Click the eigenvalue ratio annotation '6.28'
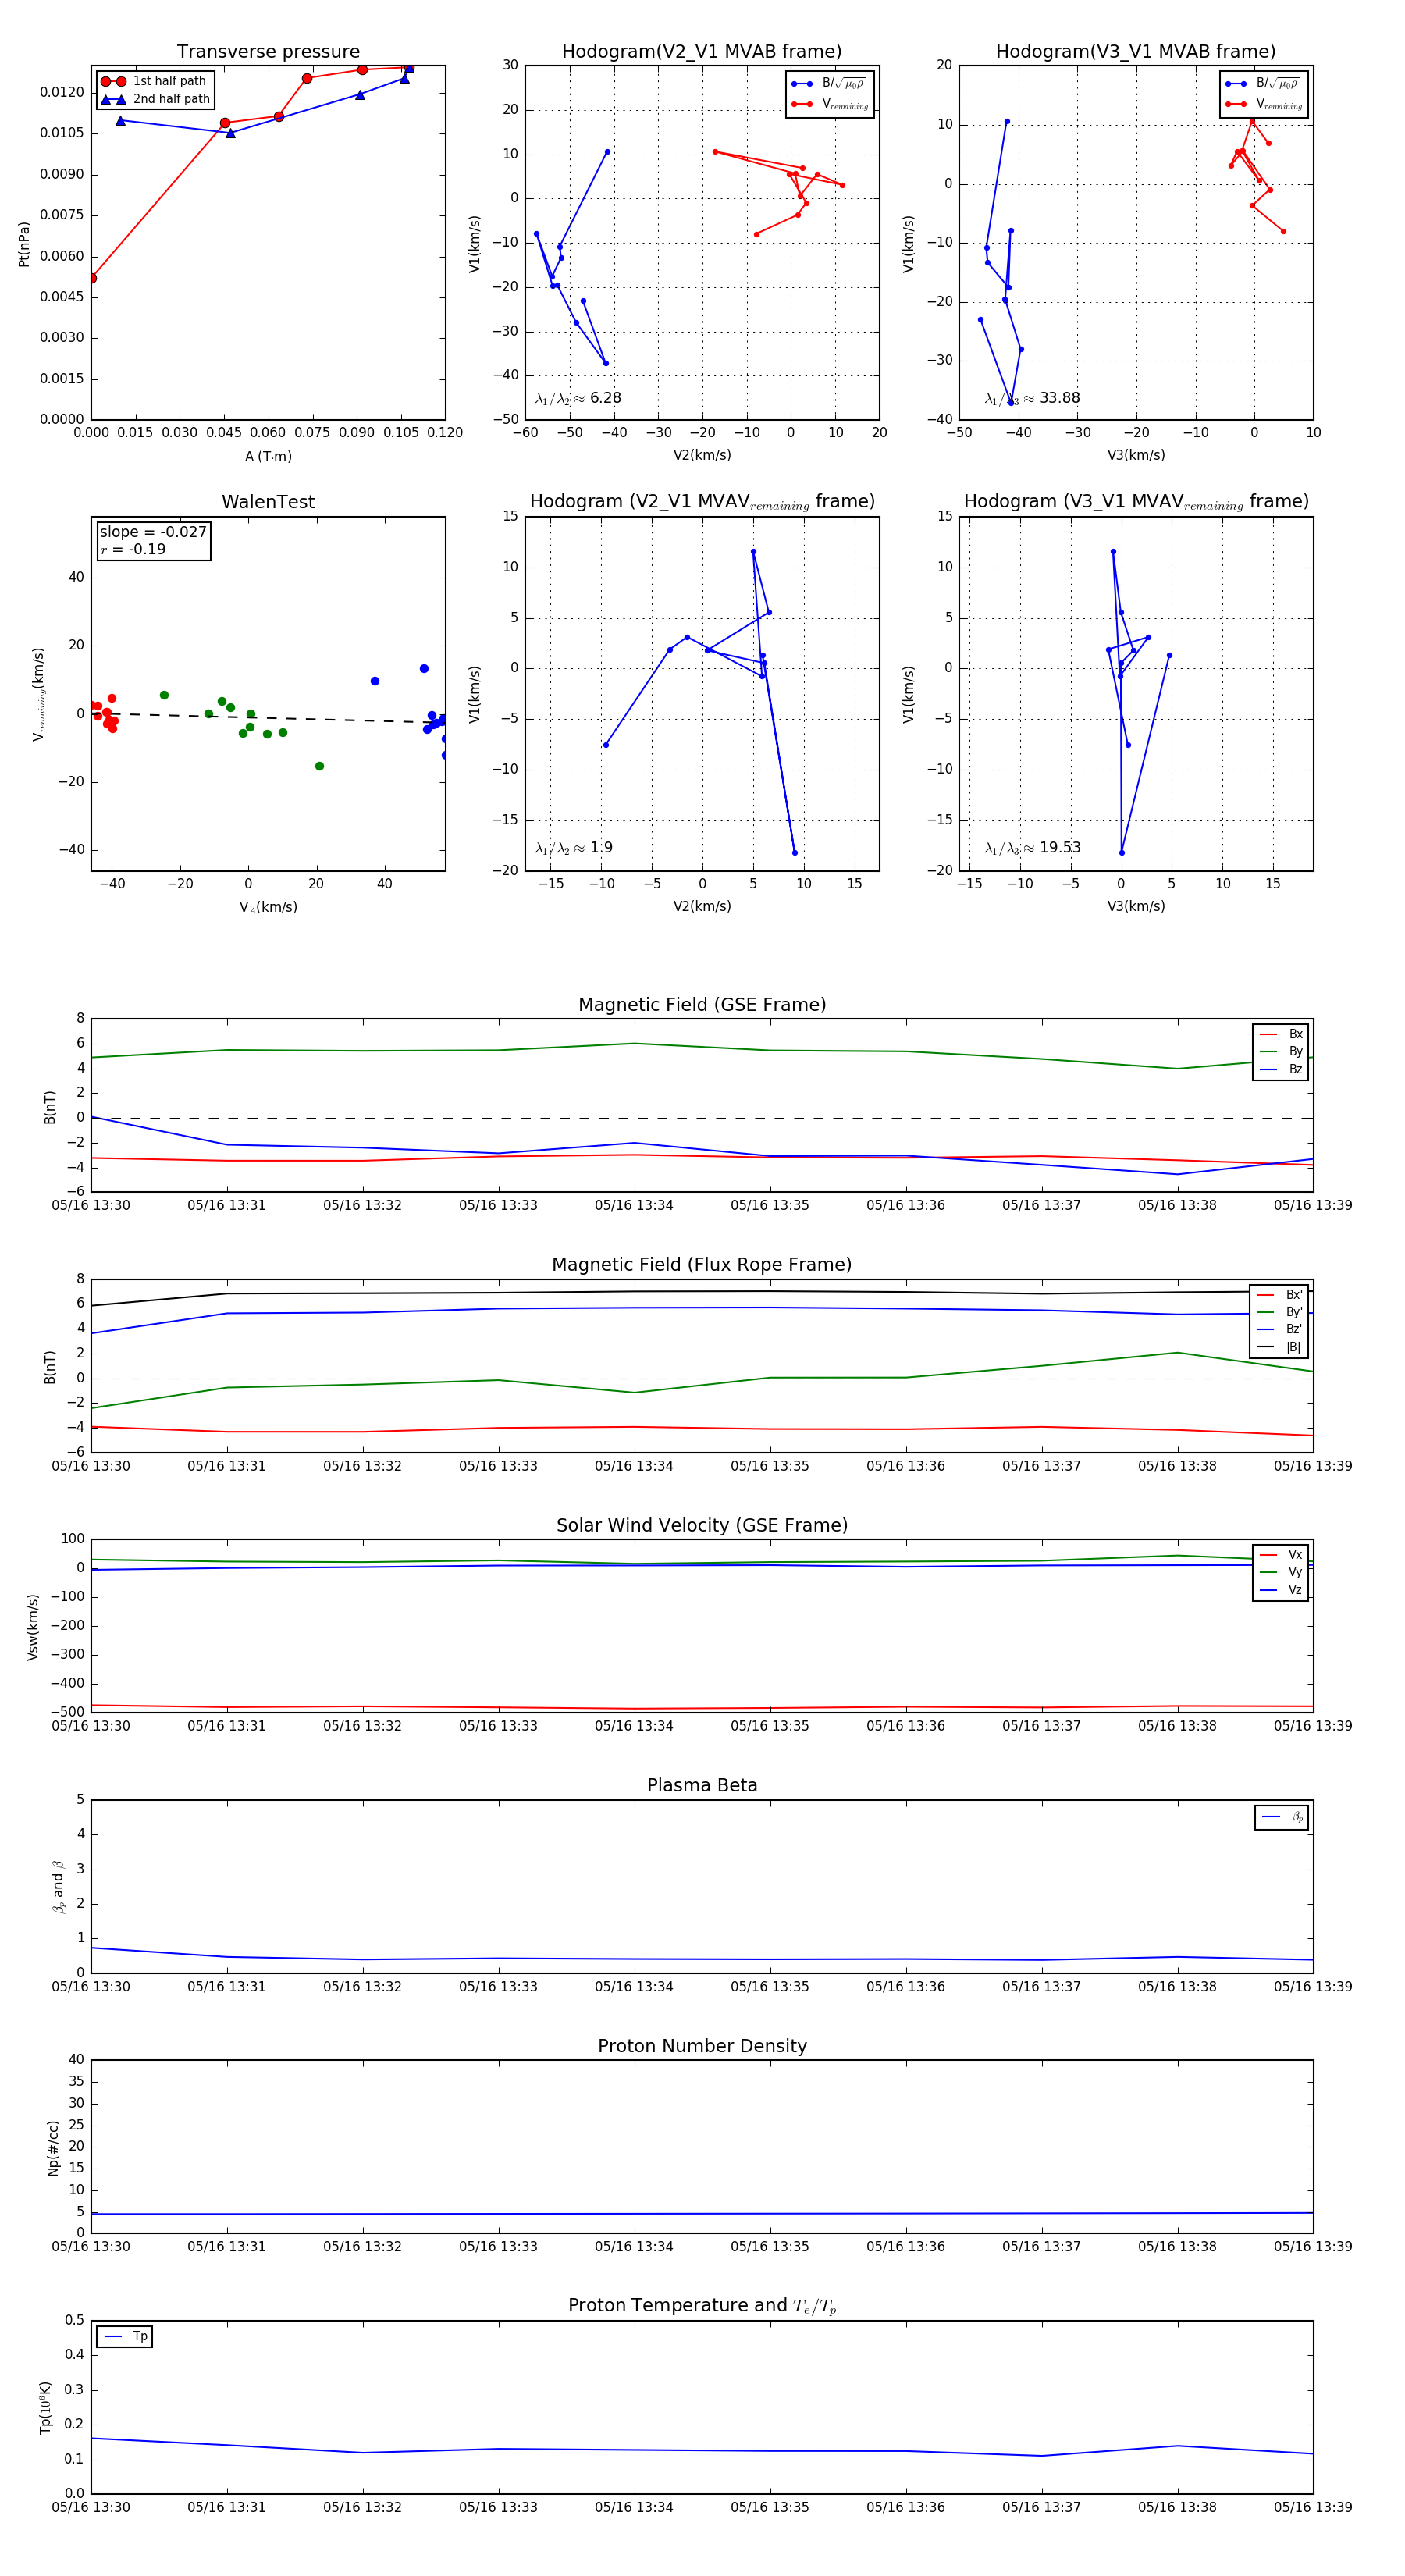 click(578, 398)
